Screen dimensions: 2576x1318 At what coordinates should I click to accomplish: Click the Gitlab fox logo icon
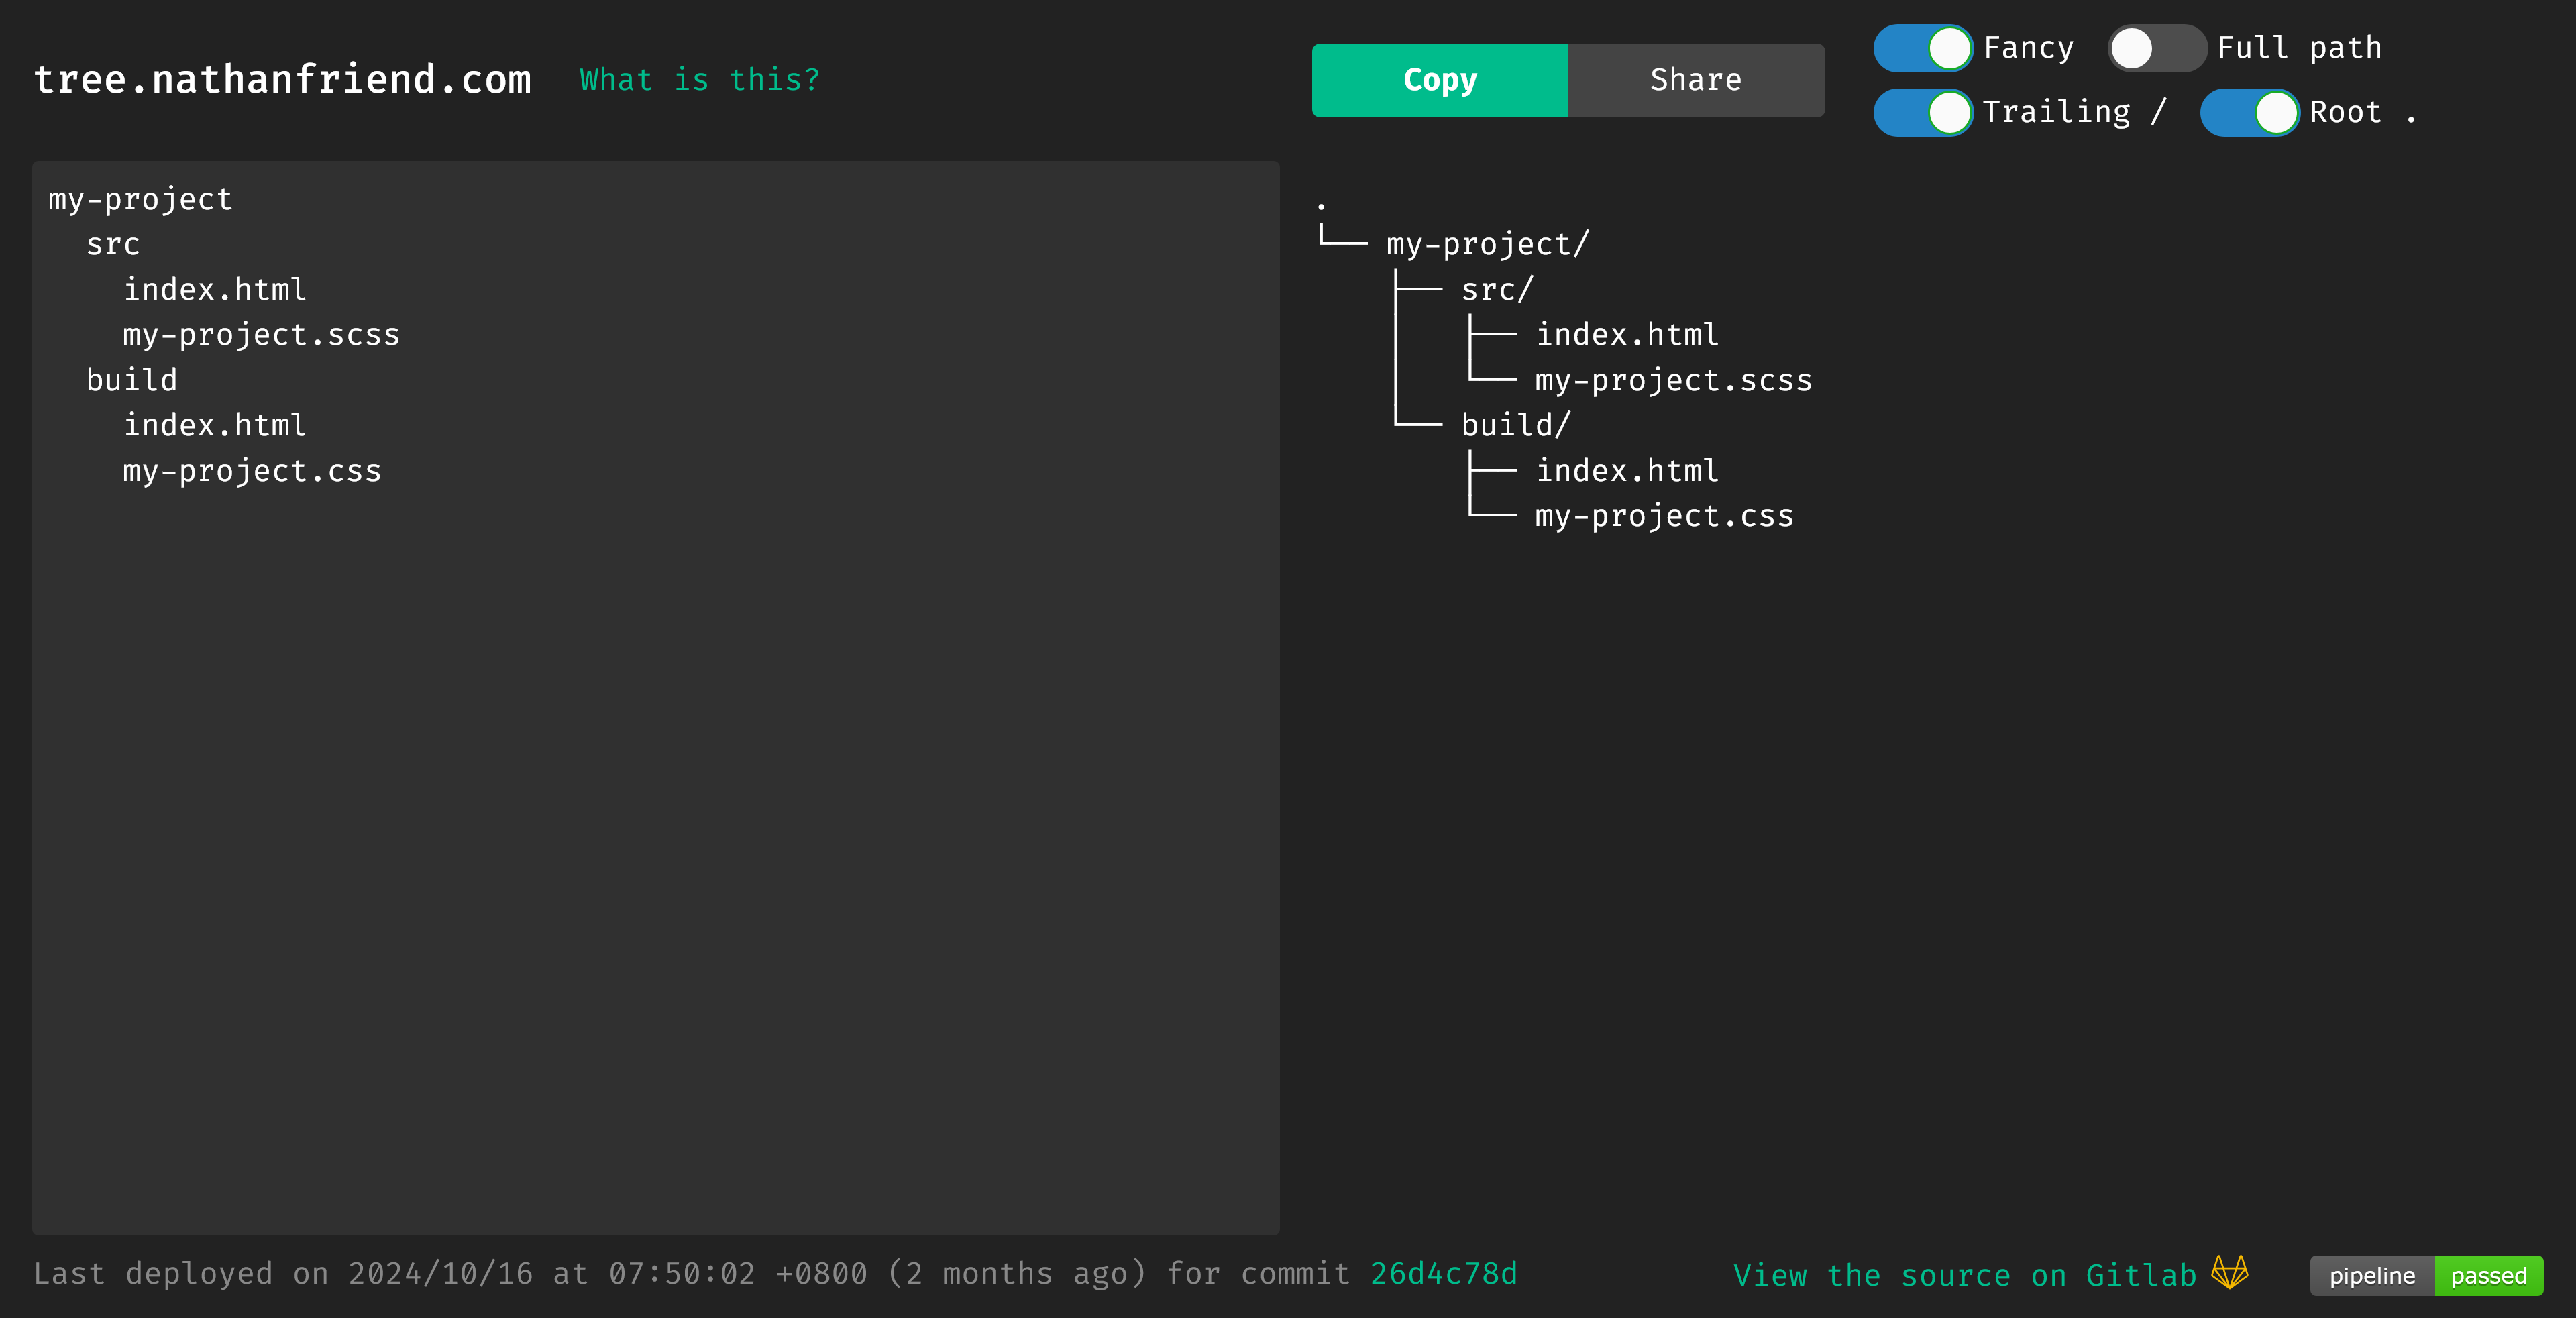tap(2229, 1273)
